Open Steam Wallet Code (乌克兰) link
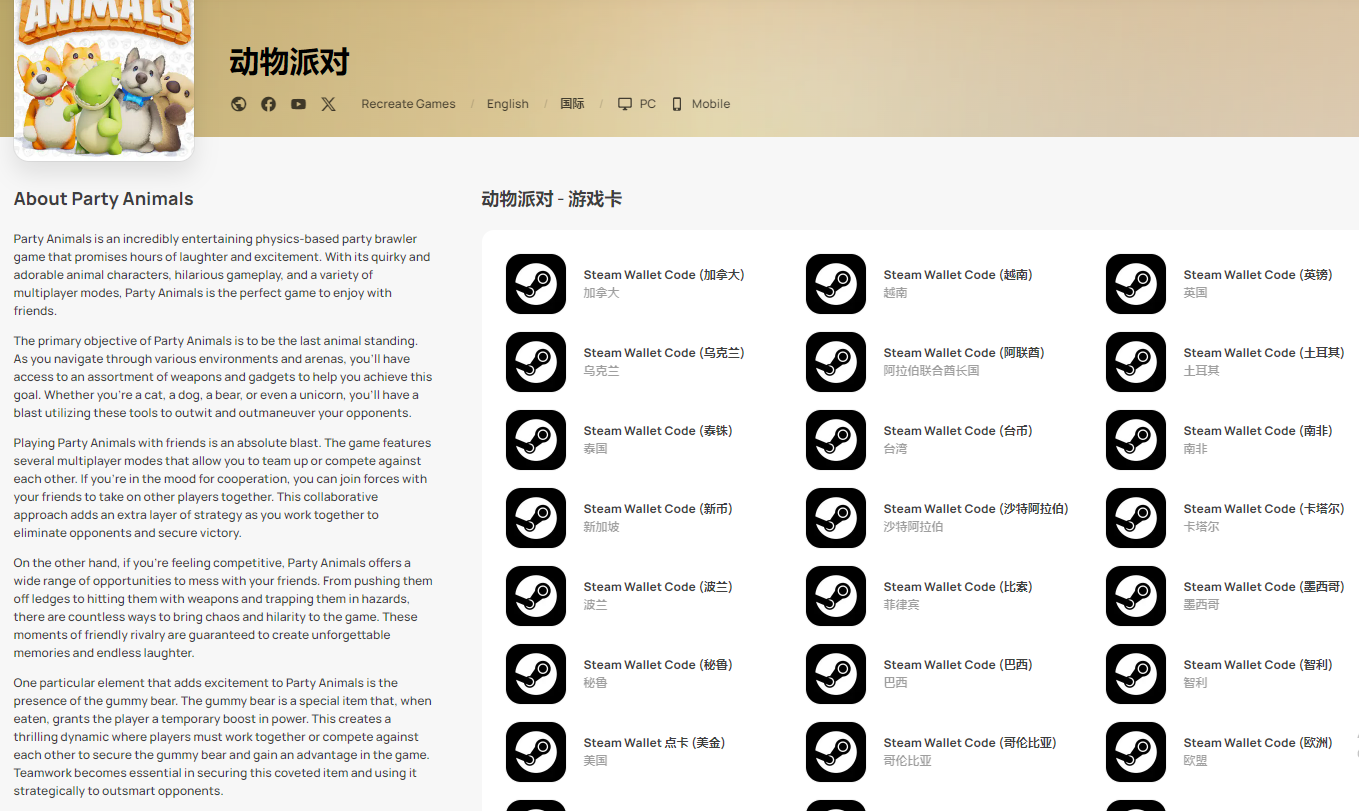The height and width of the screenshot is (811, 1359). 664,353
